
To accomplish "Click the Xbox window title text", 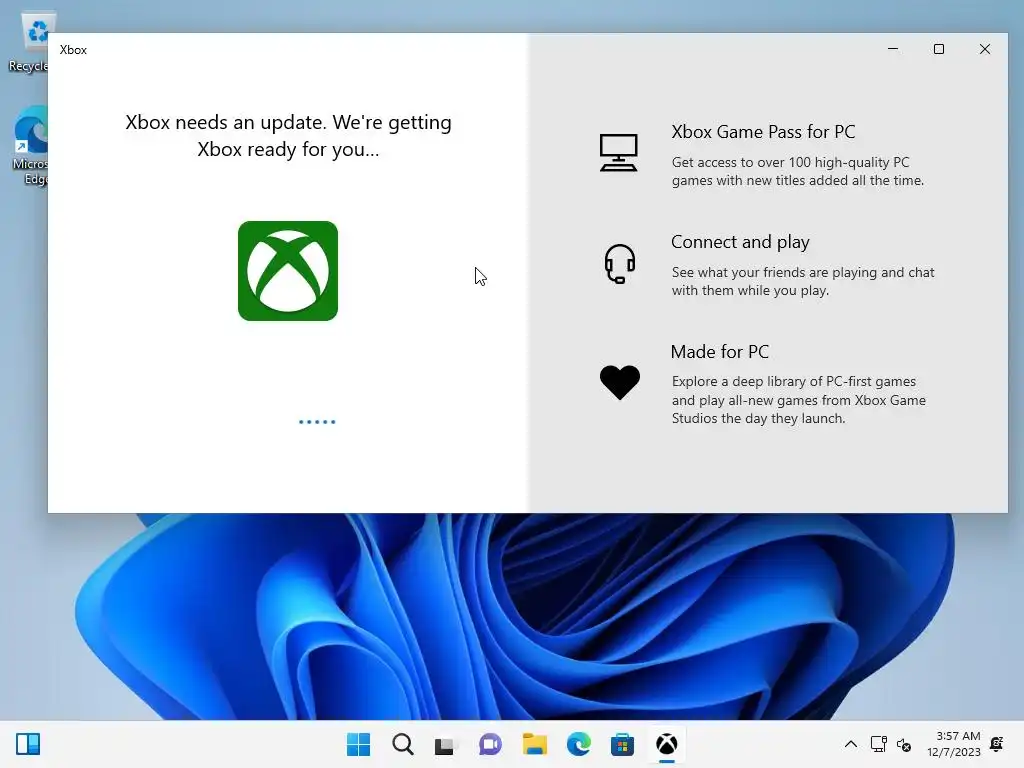I will [73, 50].
